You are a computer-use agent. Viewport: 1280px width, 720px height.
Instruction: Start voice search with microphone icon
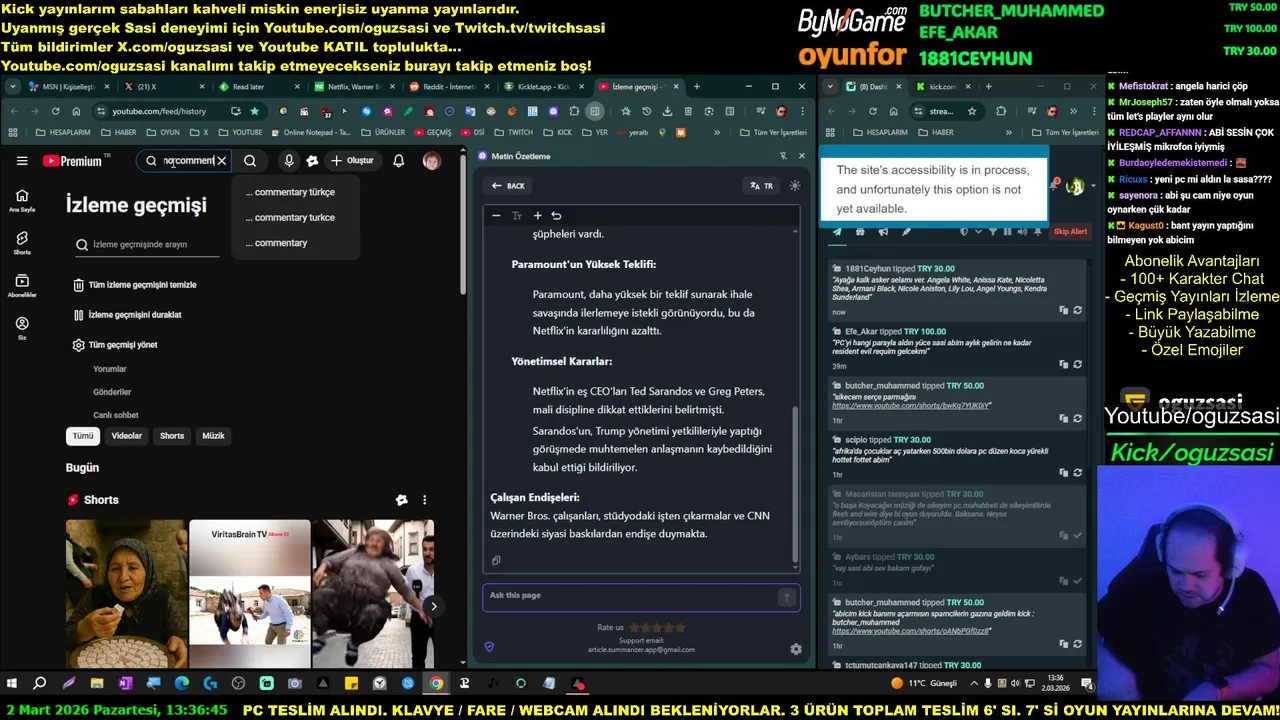click(x=289, y=160)
